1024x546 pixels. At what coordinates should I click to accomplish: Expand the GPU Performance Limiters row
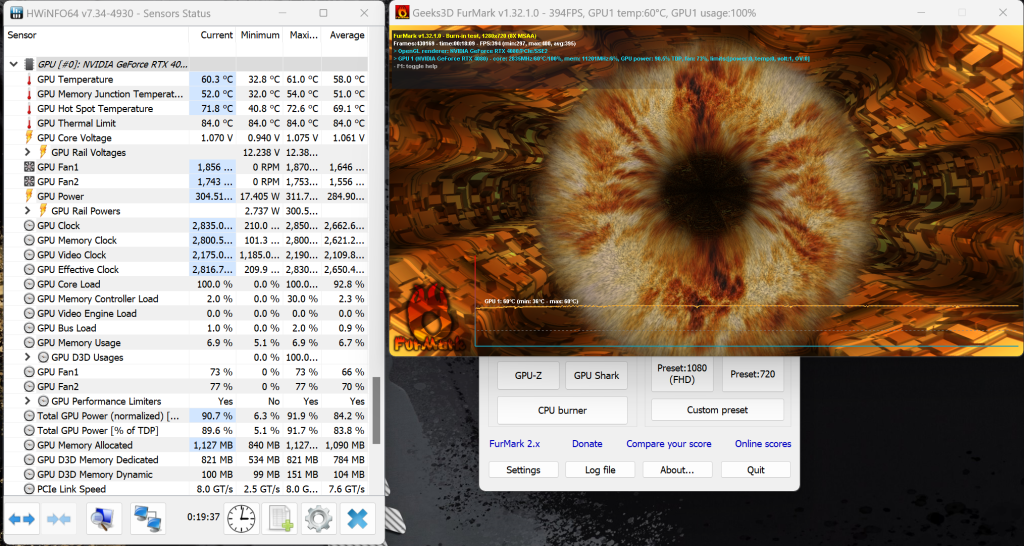[x=27, y=401]
